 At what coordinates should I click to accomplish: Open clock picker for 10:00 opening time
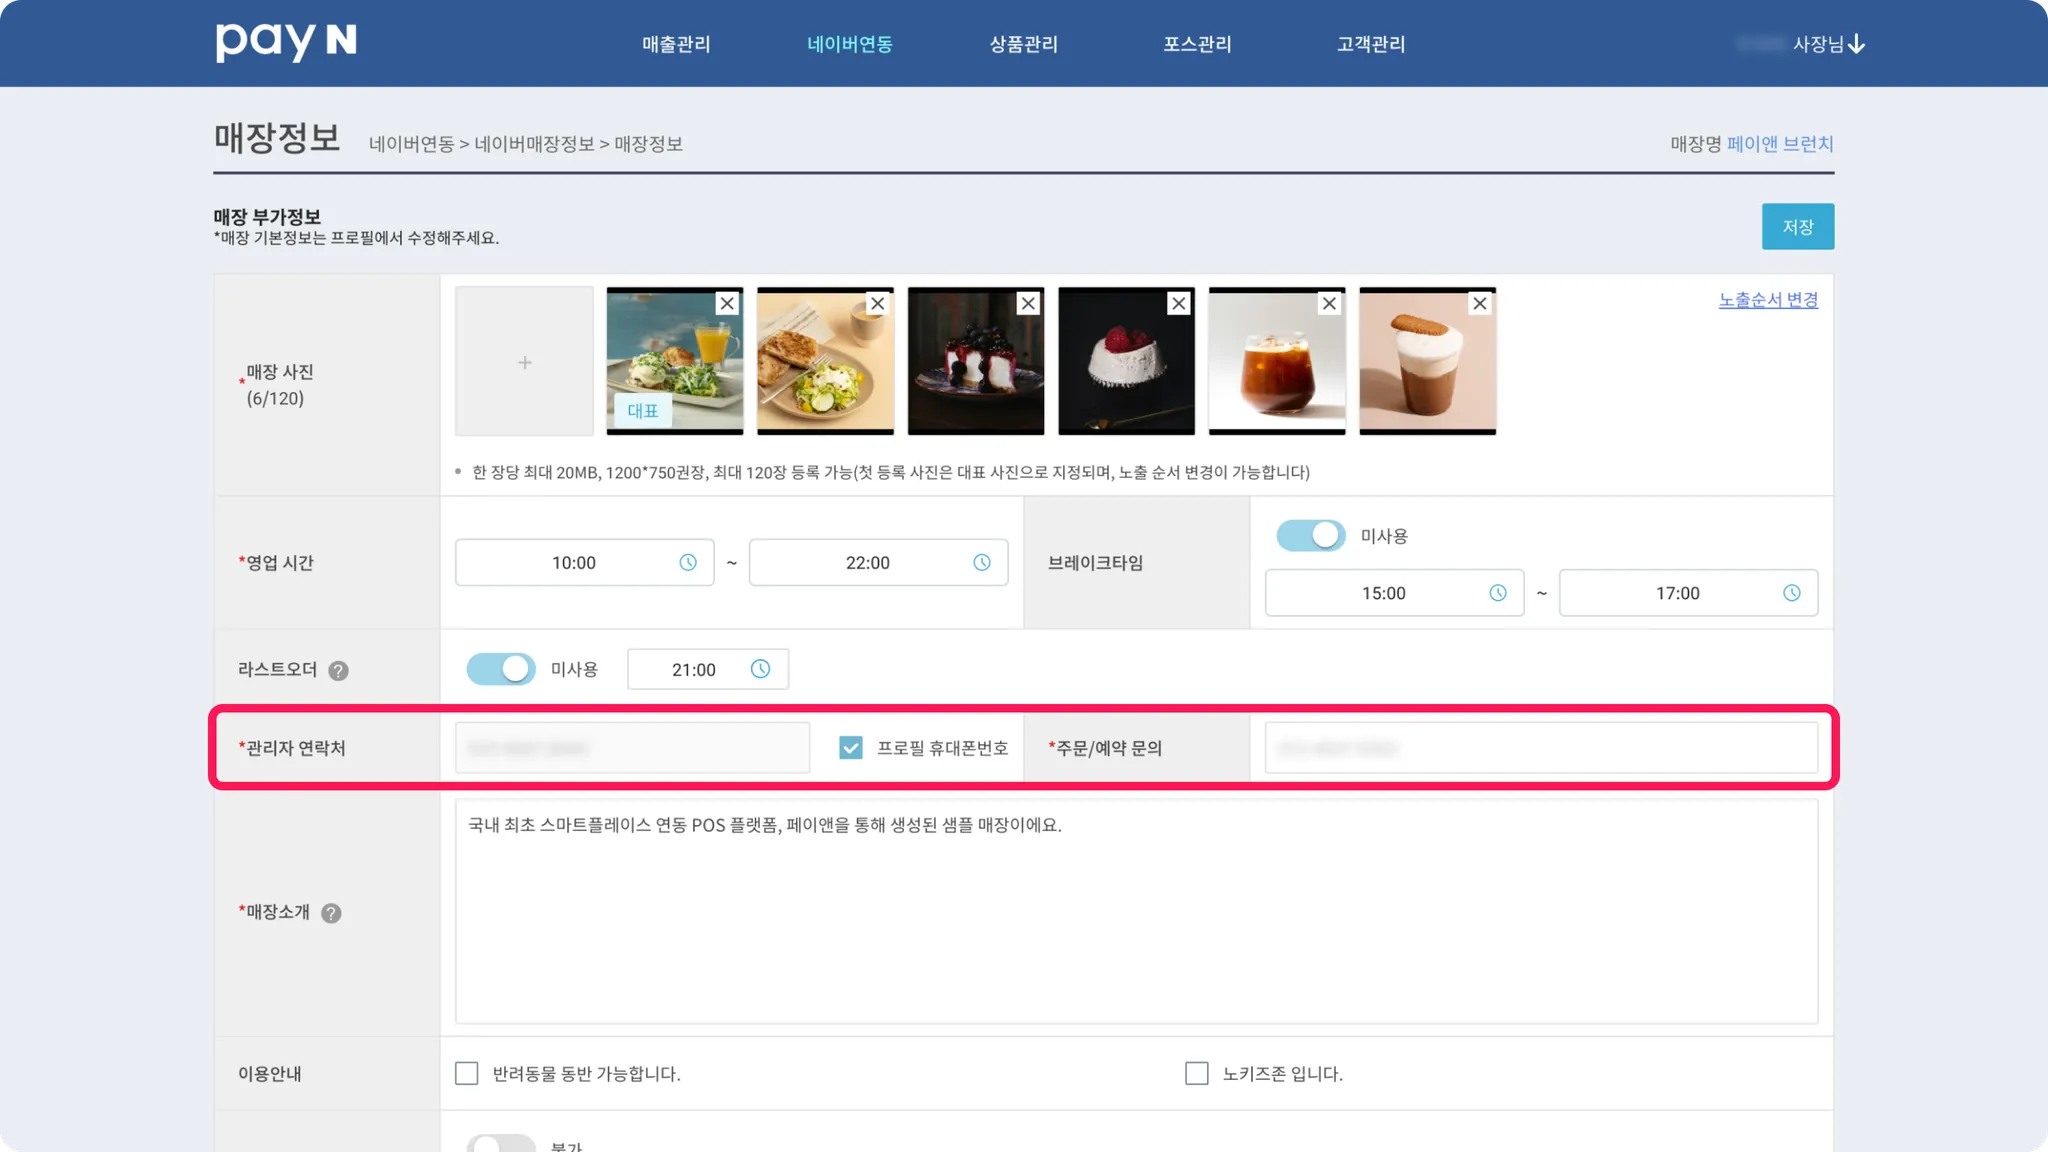[688, 563]
